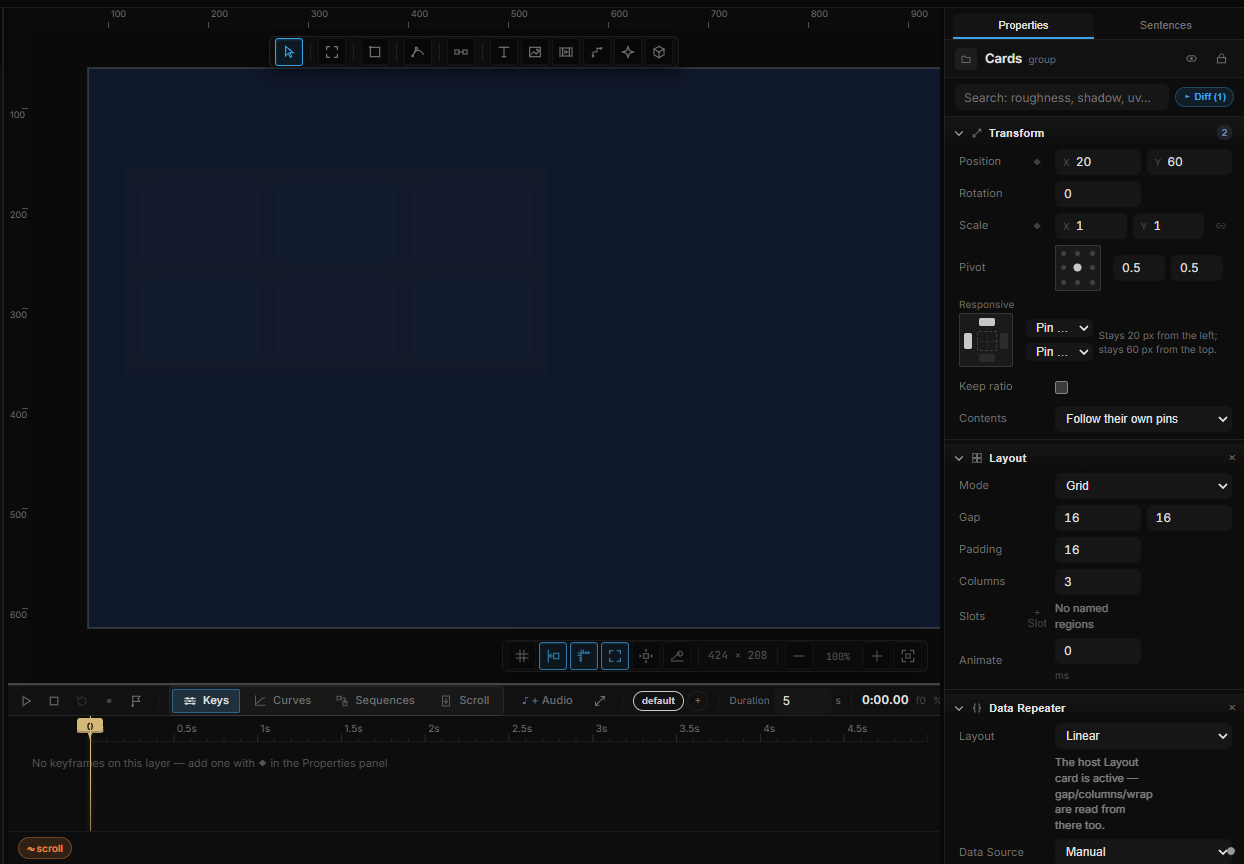The image size is (1244, 864).
Task: Toggle visibility eye for Cards group
Action: pos(1191,59)
